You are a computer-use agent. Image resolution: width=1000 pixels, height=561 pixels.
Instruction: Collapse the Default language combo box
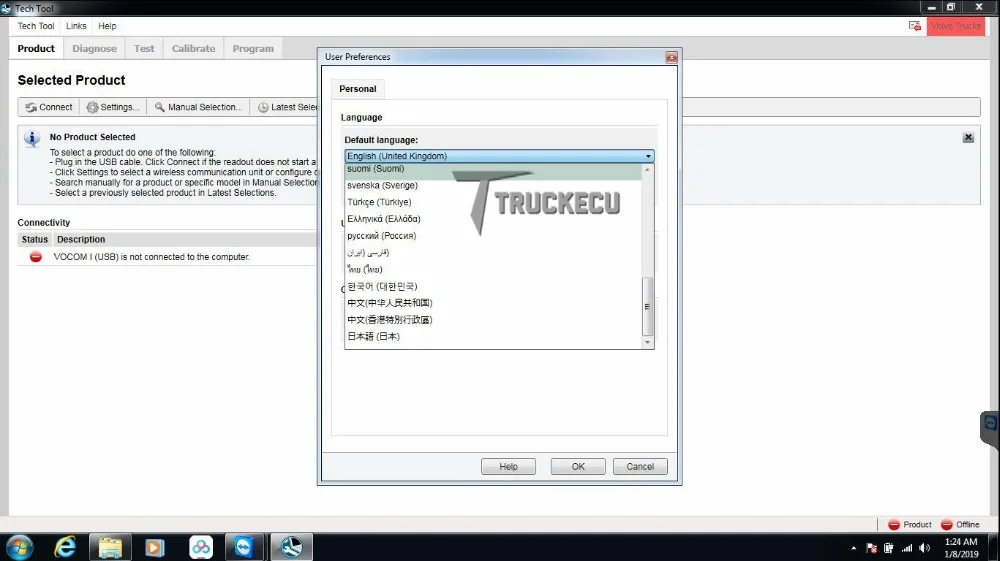tap(648, 156)
